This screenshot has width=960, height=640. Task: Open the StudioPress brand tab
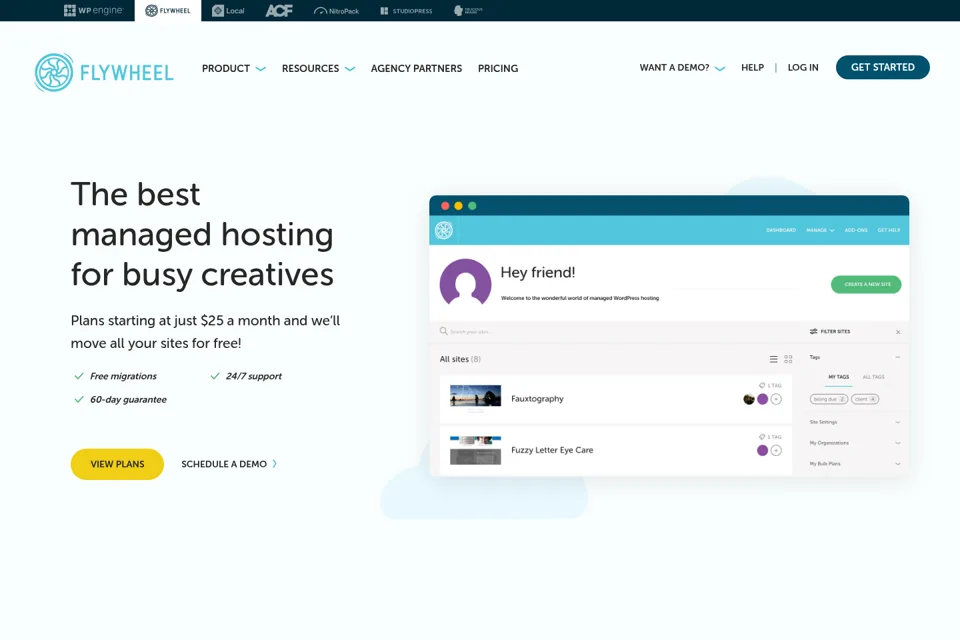(x=406, y=10)
